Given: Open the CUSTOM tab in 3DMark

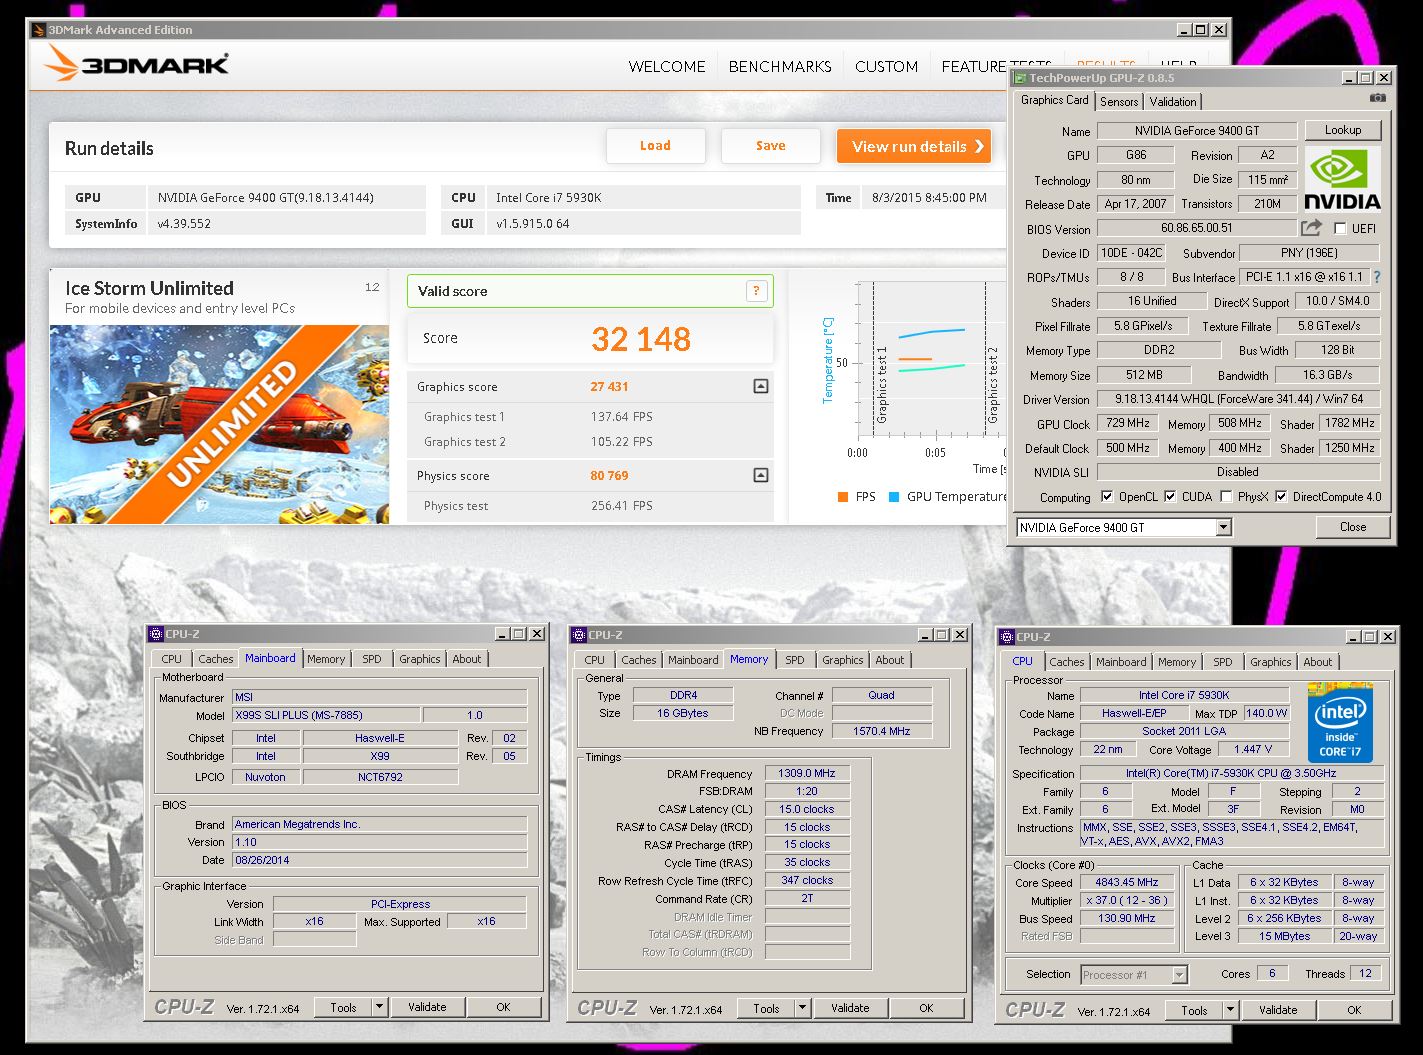Looking at the screenshot, I should pos(886,67).
